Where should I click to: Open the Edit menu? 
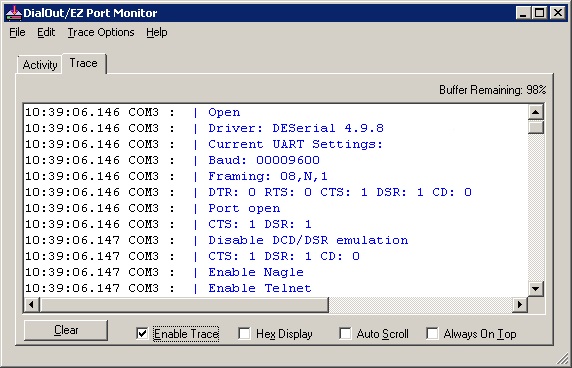(x=46, y=32)
